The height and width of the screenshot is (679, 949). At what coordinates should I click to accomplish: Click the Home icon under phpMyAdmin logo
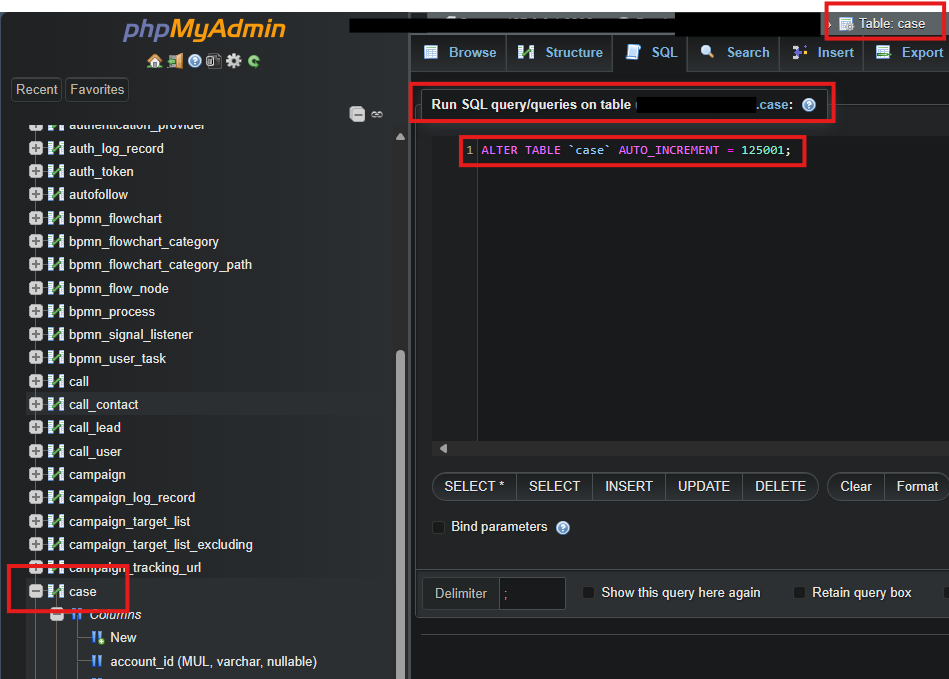[x=154, y=61]
